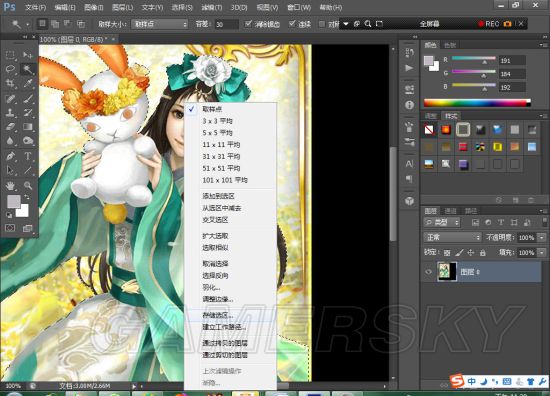Select the Eraser tool
Screen dimensions: 550x396
click(x=10, y=127)
